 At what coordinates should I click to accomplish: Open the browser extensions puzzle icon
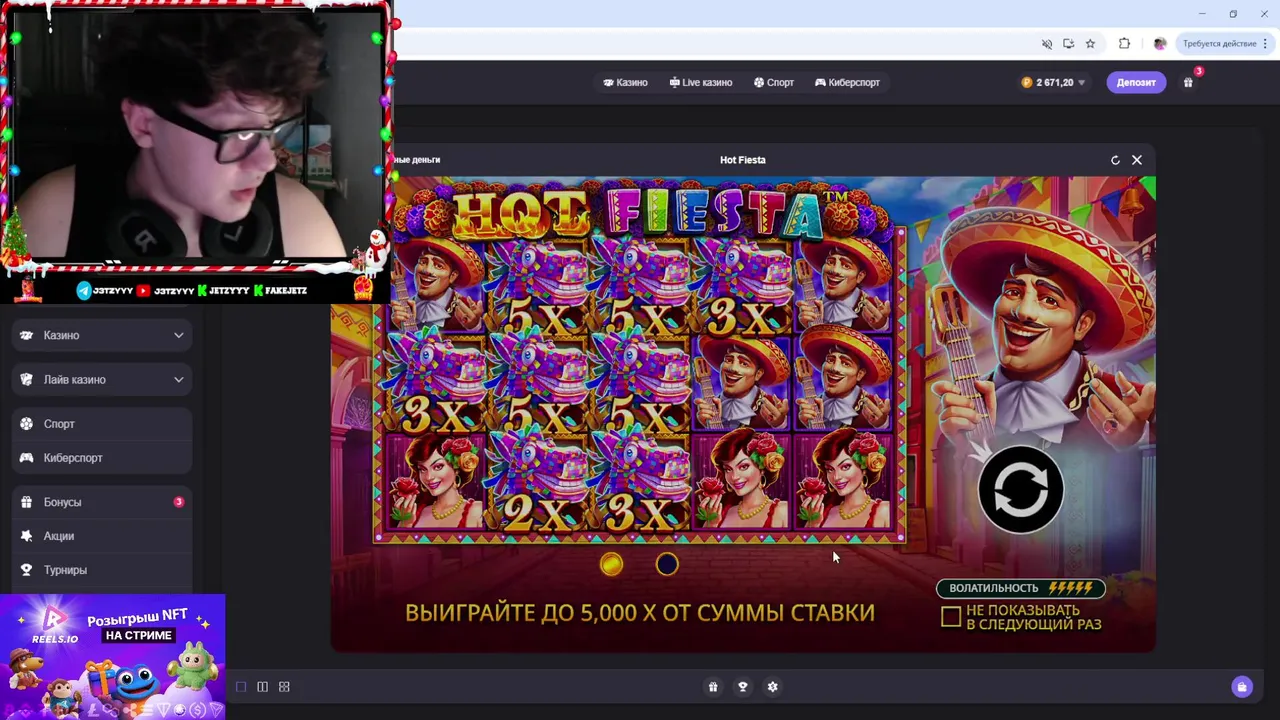[1124, 44]
